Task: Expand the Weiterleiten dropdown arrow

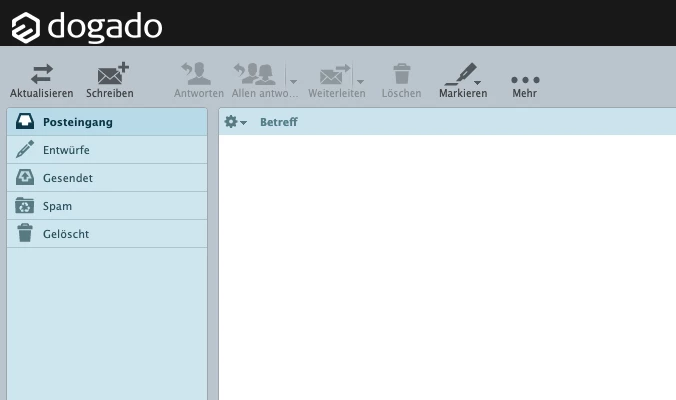Action: (x=360, y=81)
